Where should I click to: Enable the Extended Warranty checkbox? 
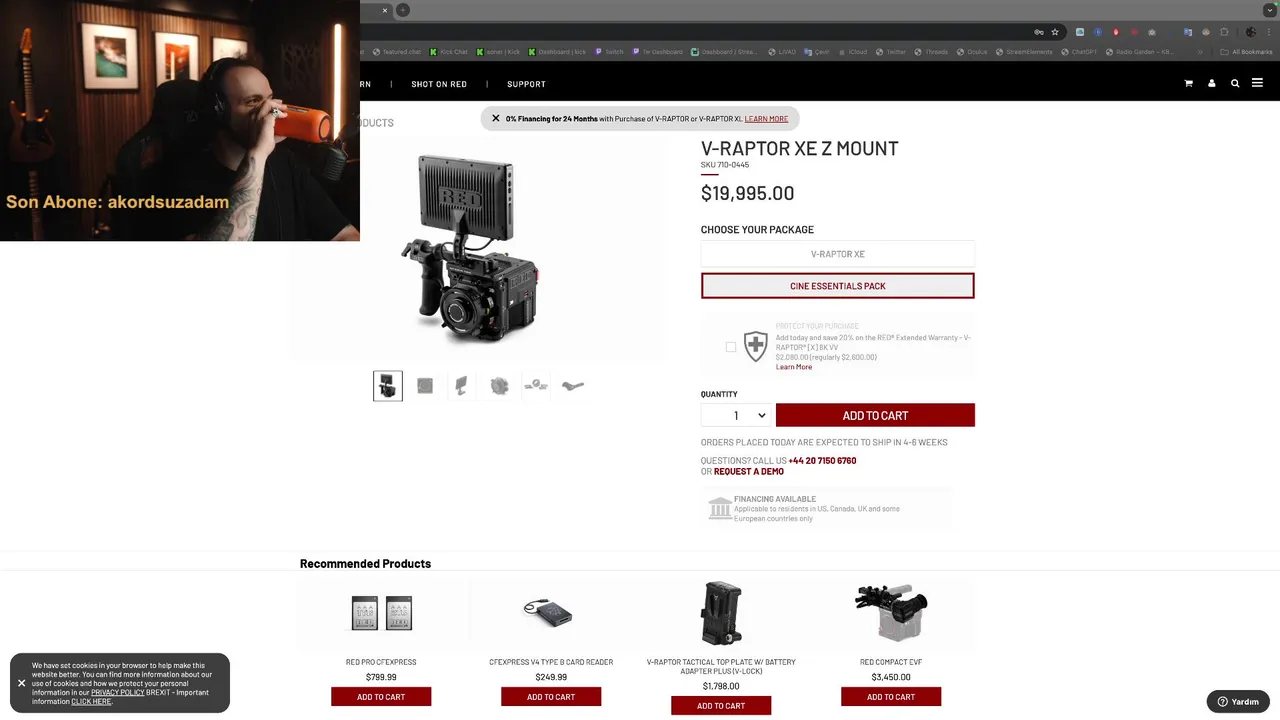click(x=731, y=347)
